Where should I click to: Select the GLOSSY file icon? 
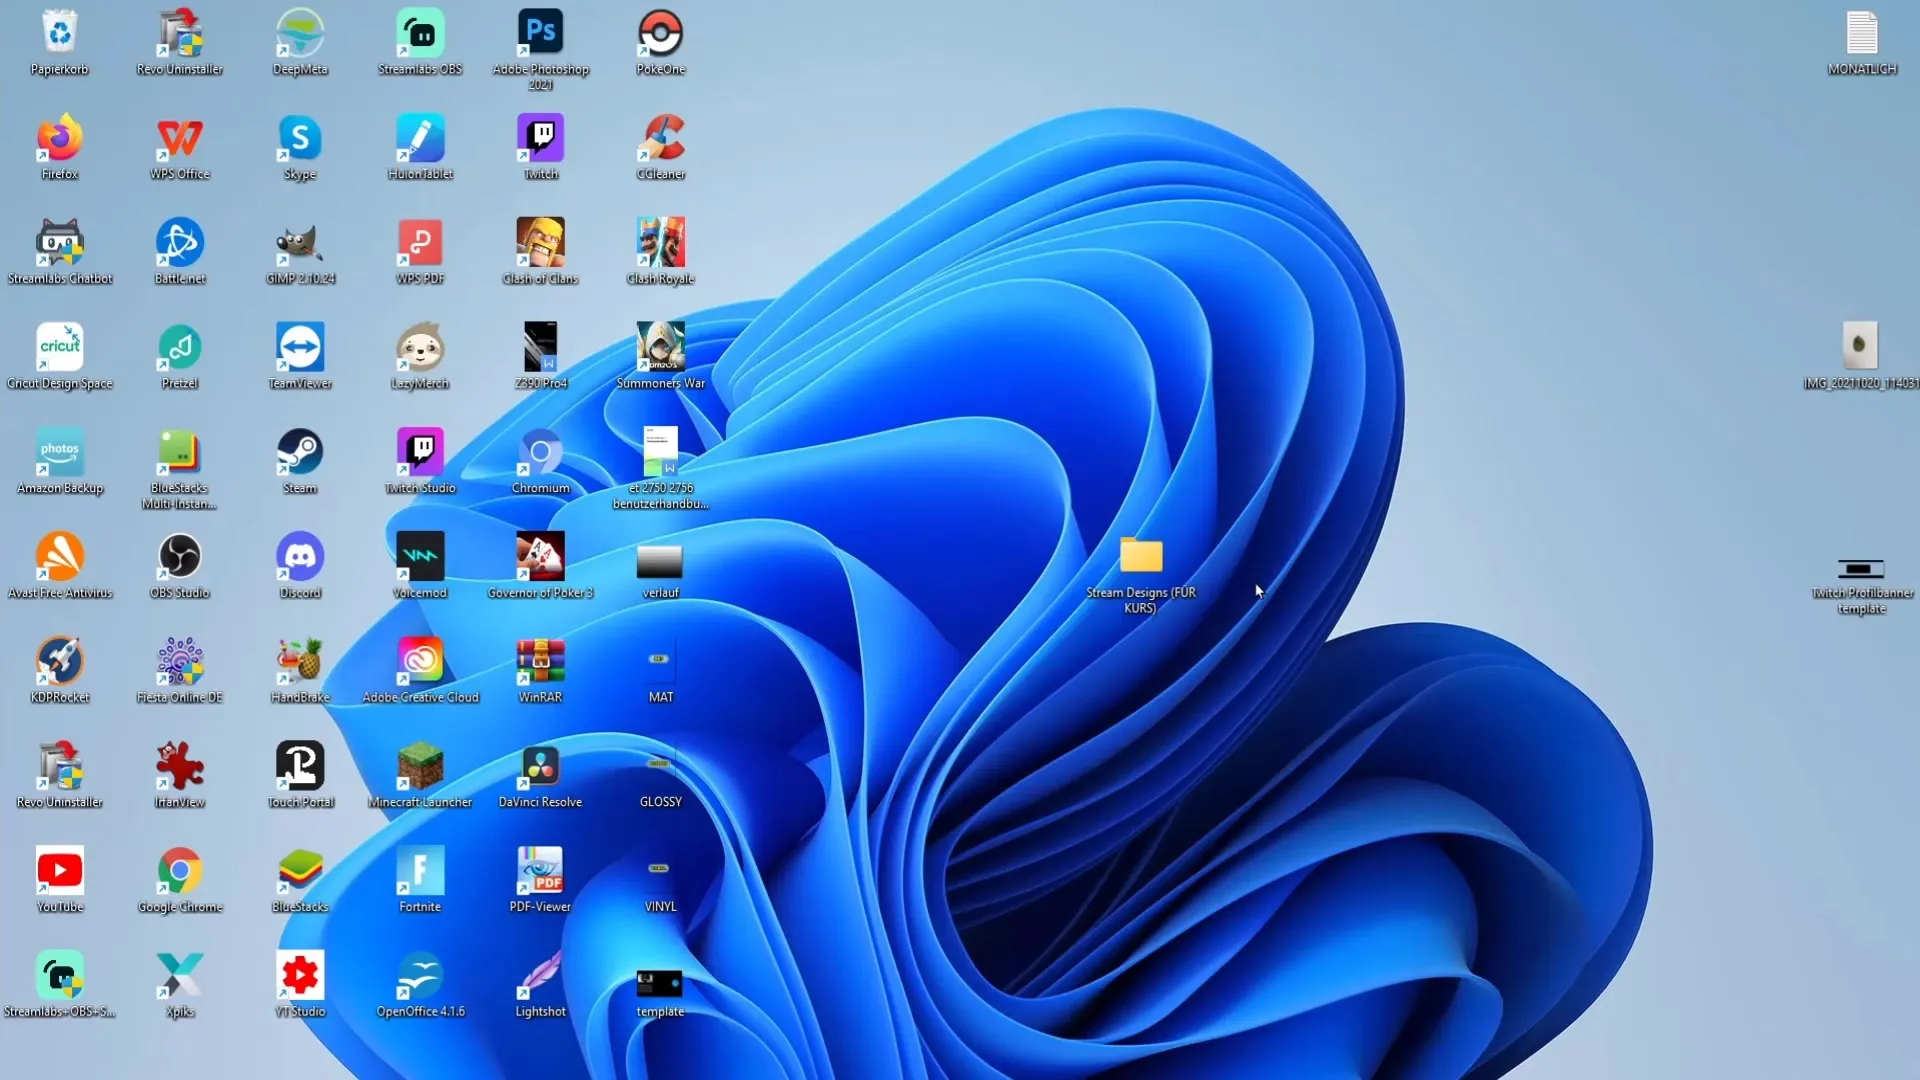(x=660, y=765)
